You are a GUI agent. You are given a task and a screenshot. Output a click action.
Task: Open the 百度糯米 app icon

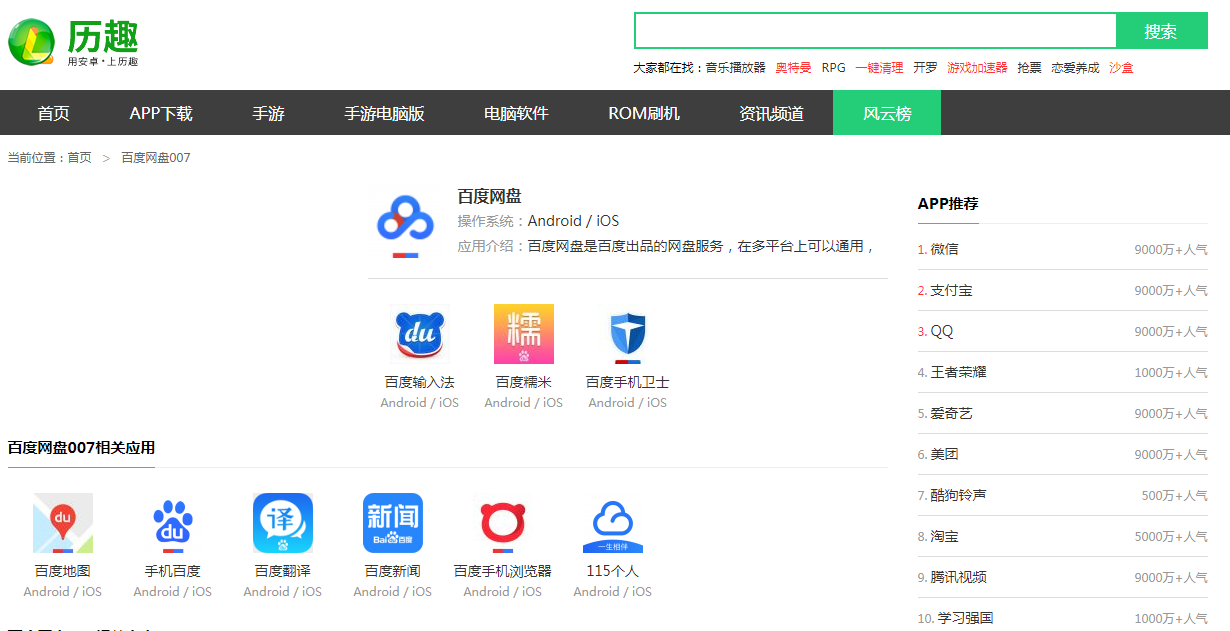tap(523, 334)
